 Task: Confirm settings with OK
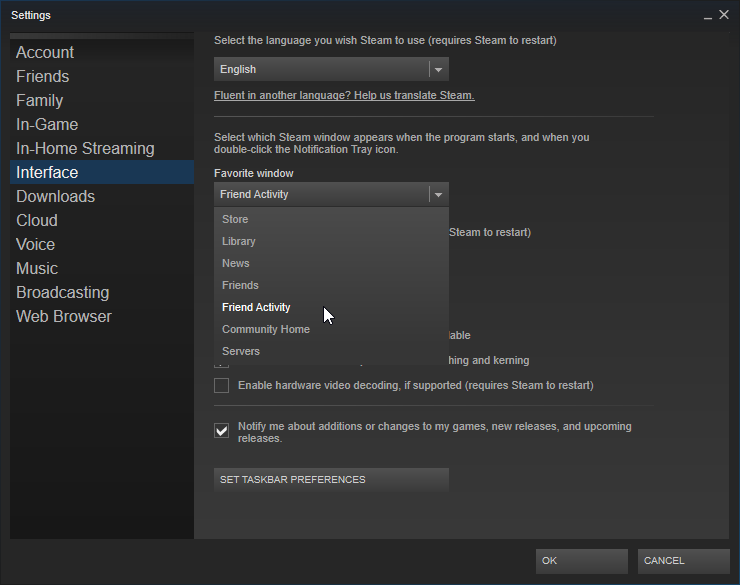[581, 561]
